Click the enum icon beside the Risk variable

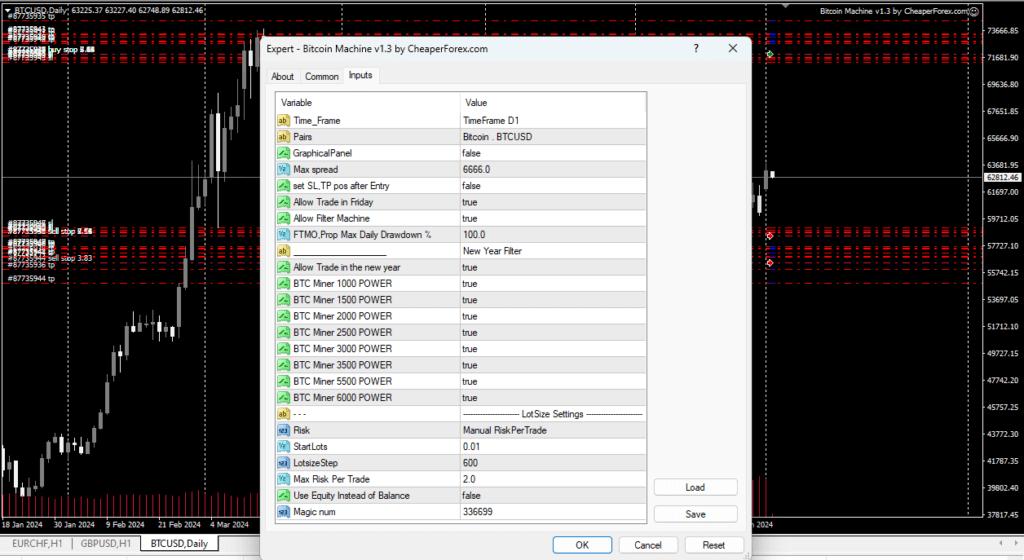[x=283, y=430]
